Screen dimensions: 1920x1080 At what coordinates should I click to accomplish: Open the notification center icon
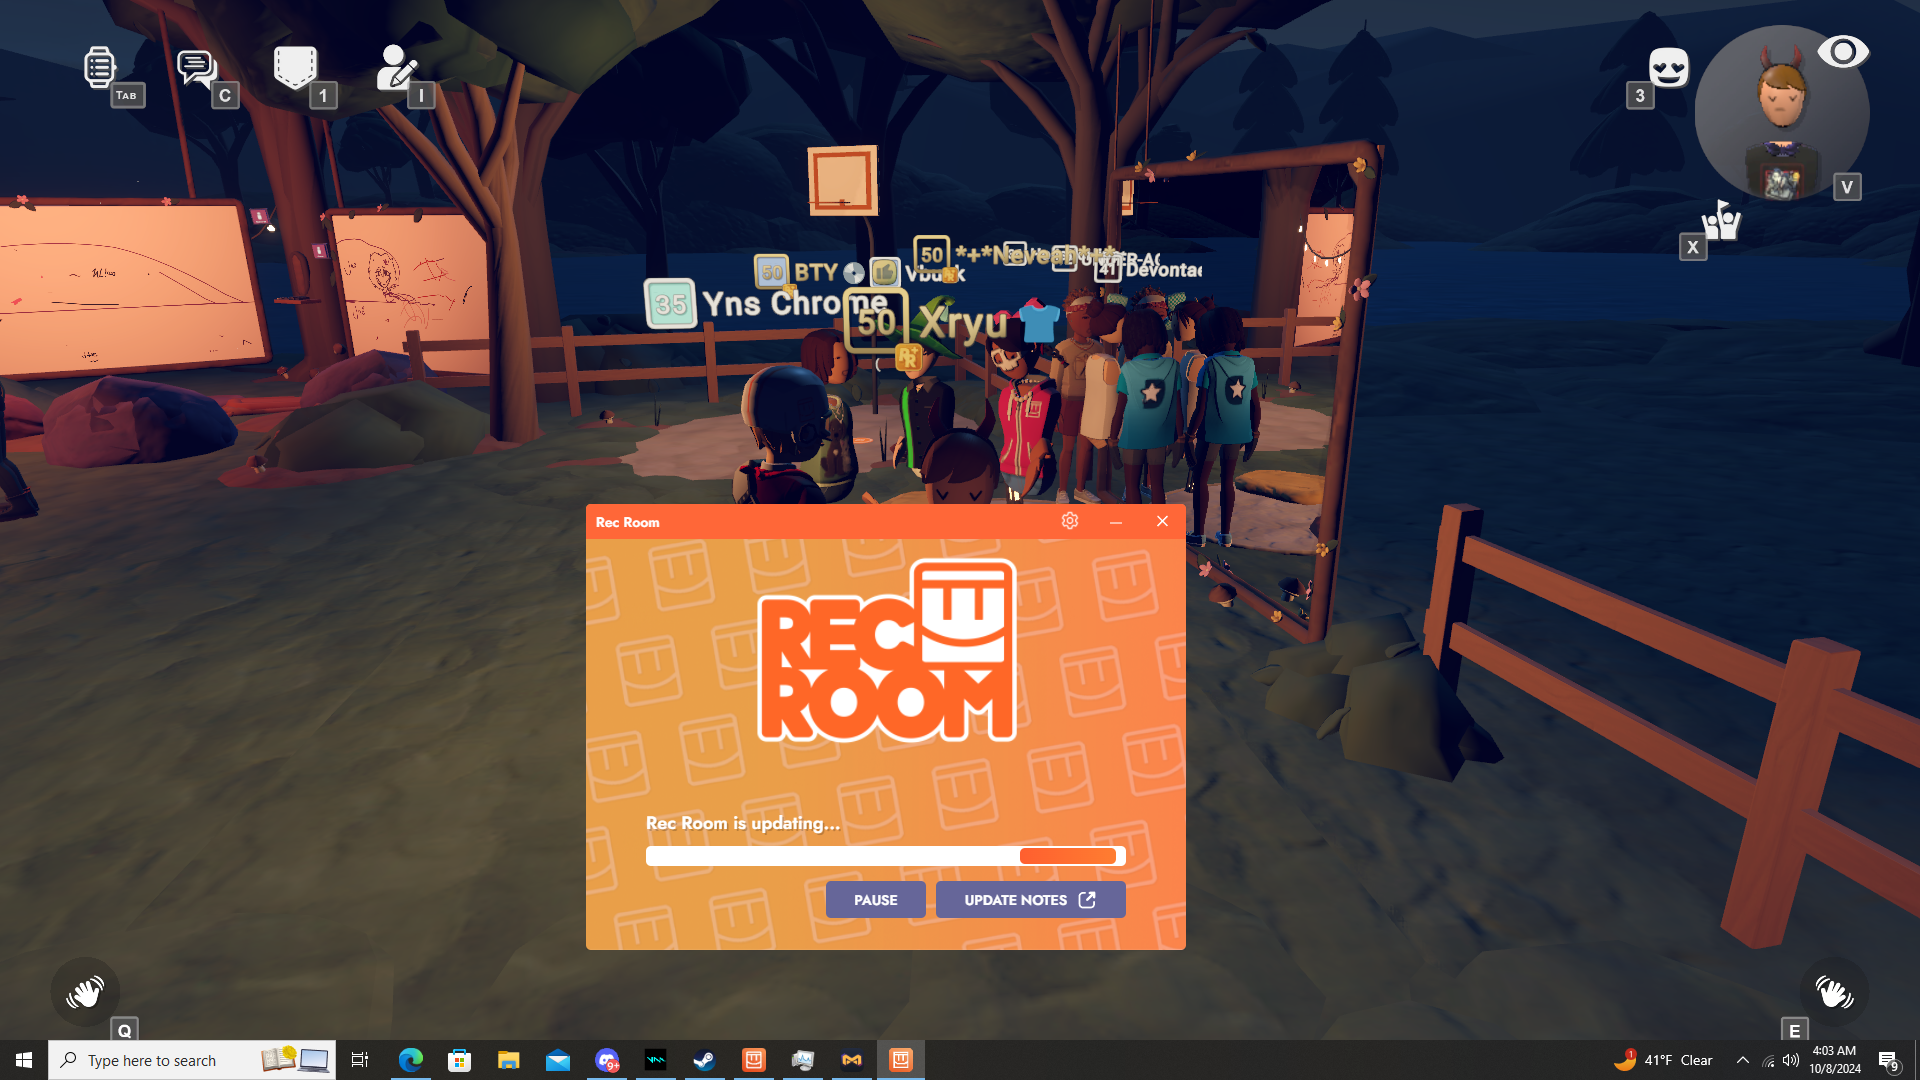pyautogui.click(x=1888, y=1060)
